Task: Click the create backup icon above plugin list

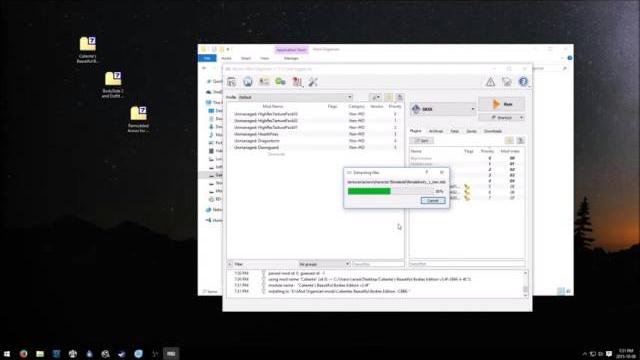Action: pos(520,140)
